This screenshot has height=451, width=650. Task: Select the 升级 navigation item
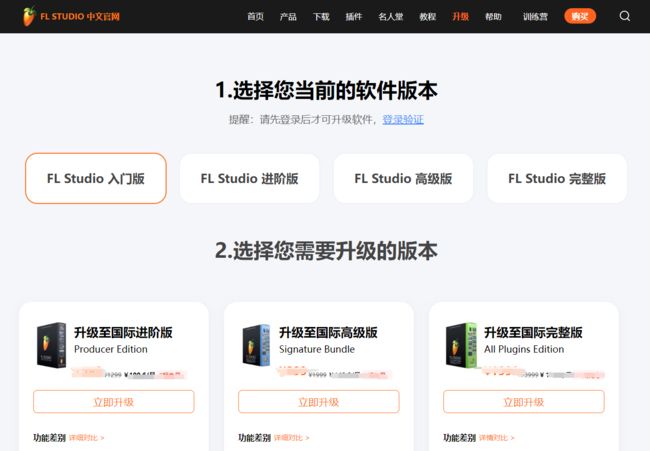[x=461, y=17]
